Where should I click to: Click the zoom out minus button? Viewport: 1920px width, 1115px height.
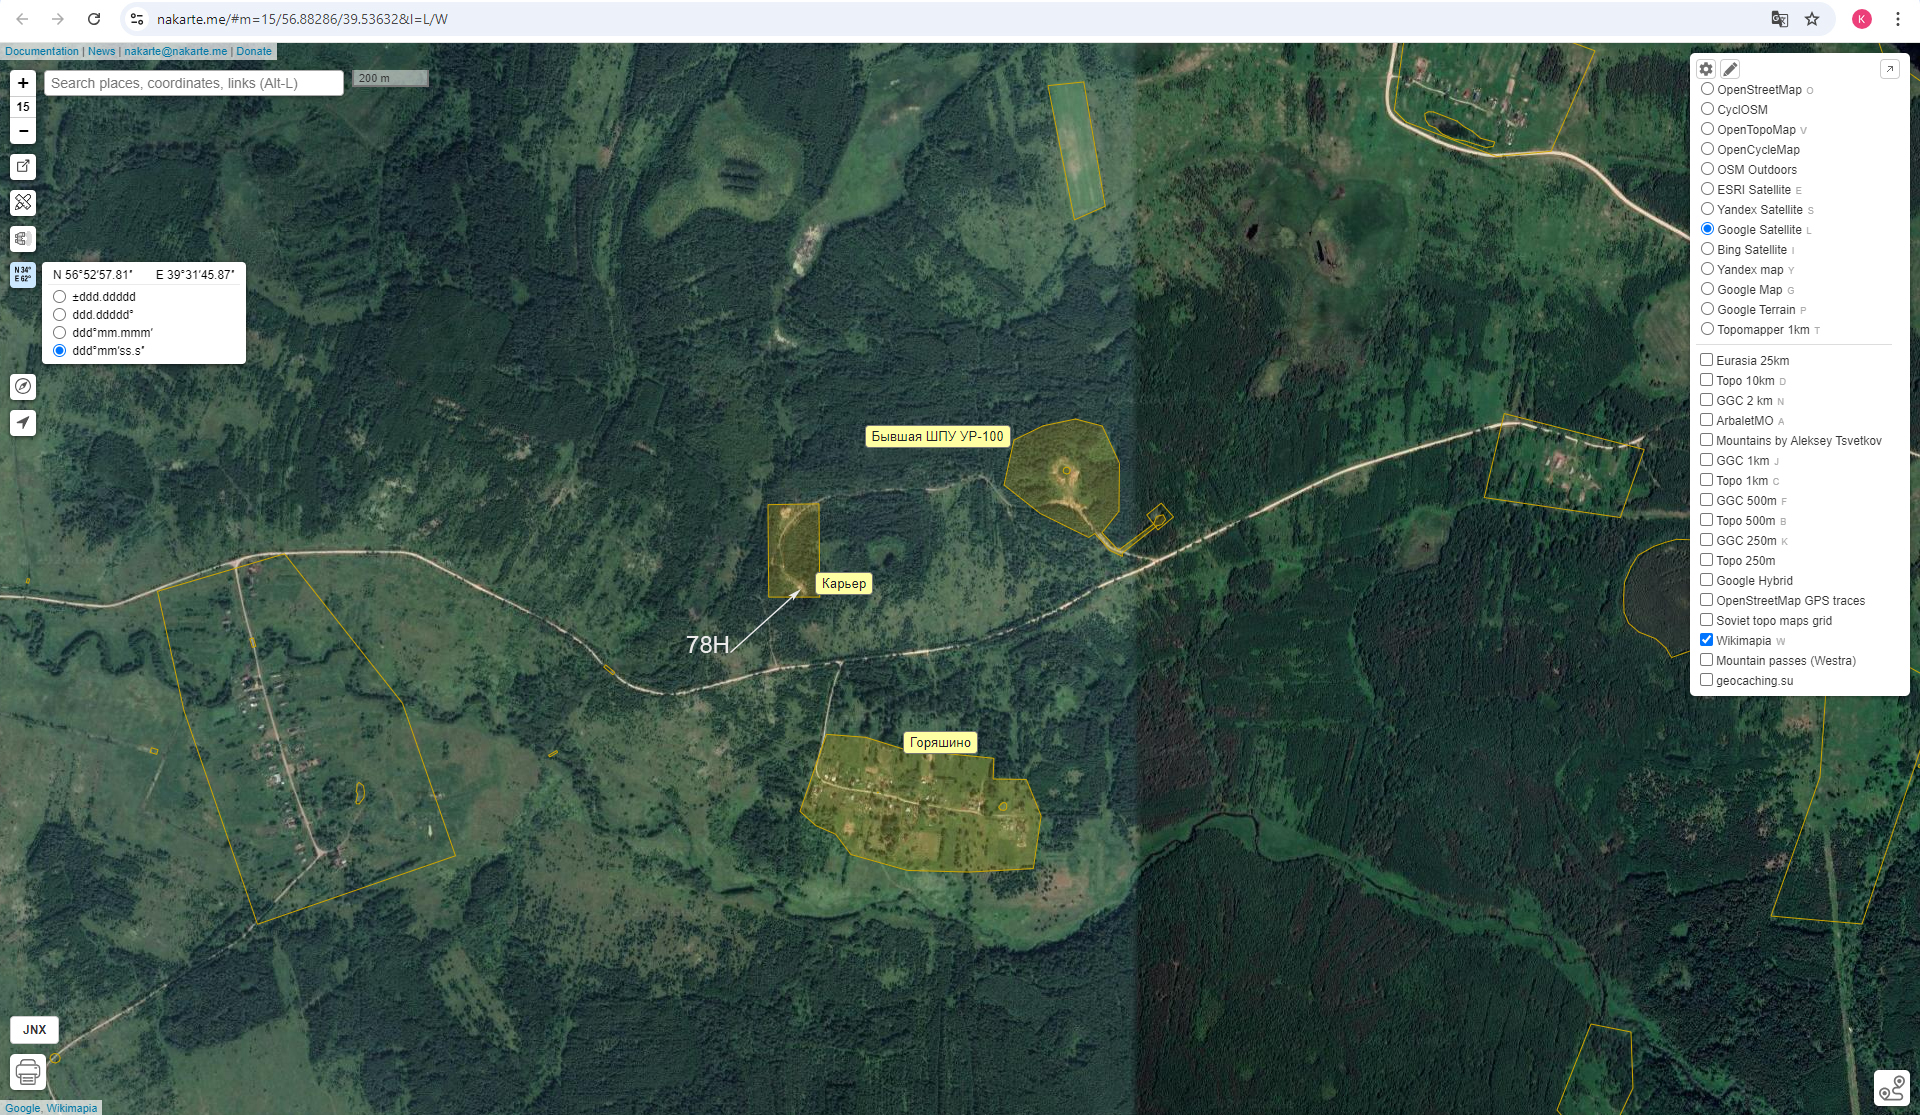coord(23,131)
